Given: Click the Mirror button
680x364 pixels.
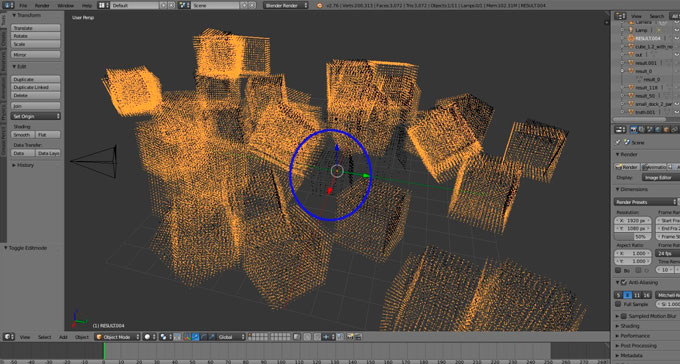Looking at the screenshot, I should 36,55.
